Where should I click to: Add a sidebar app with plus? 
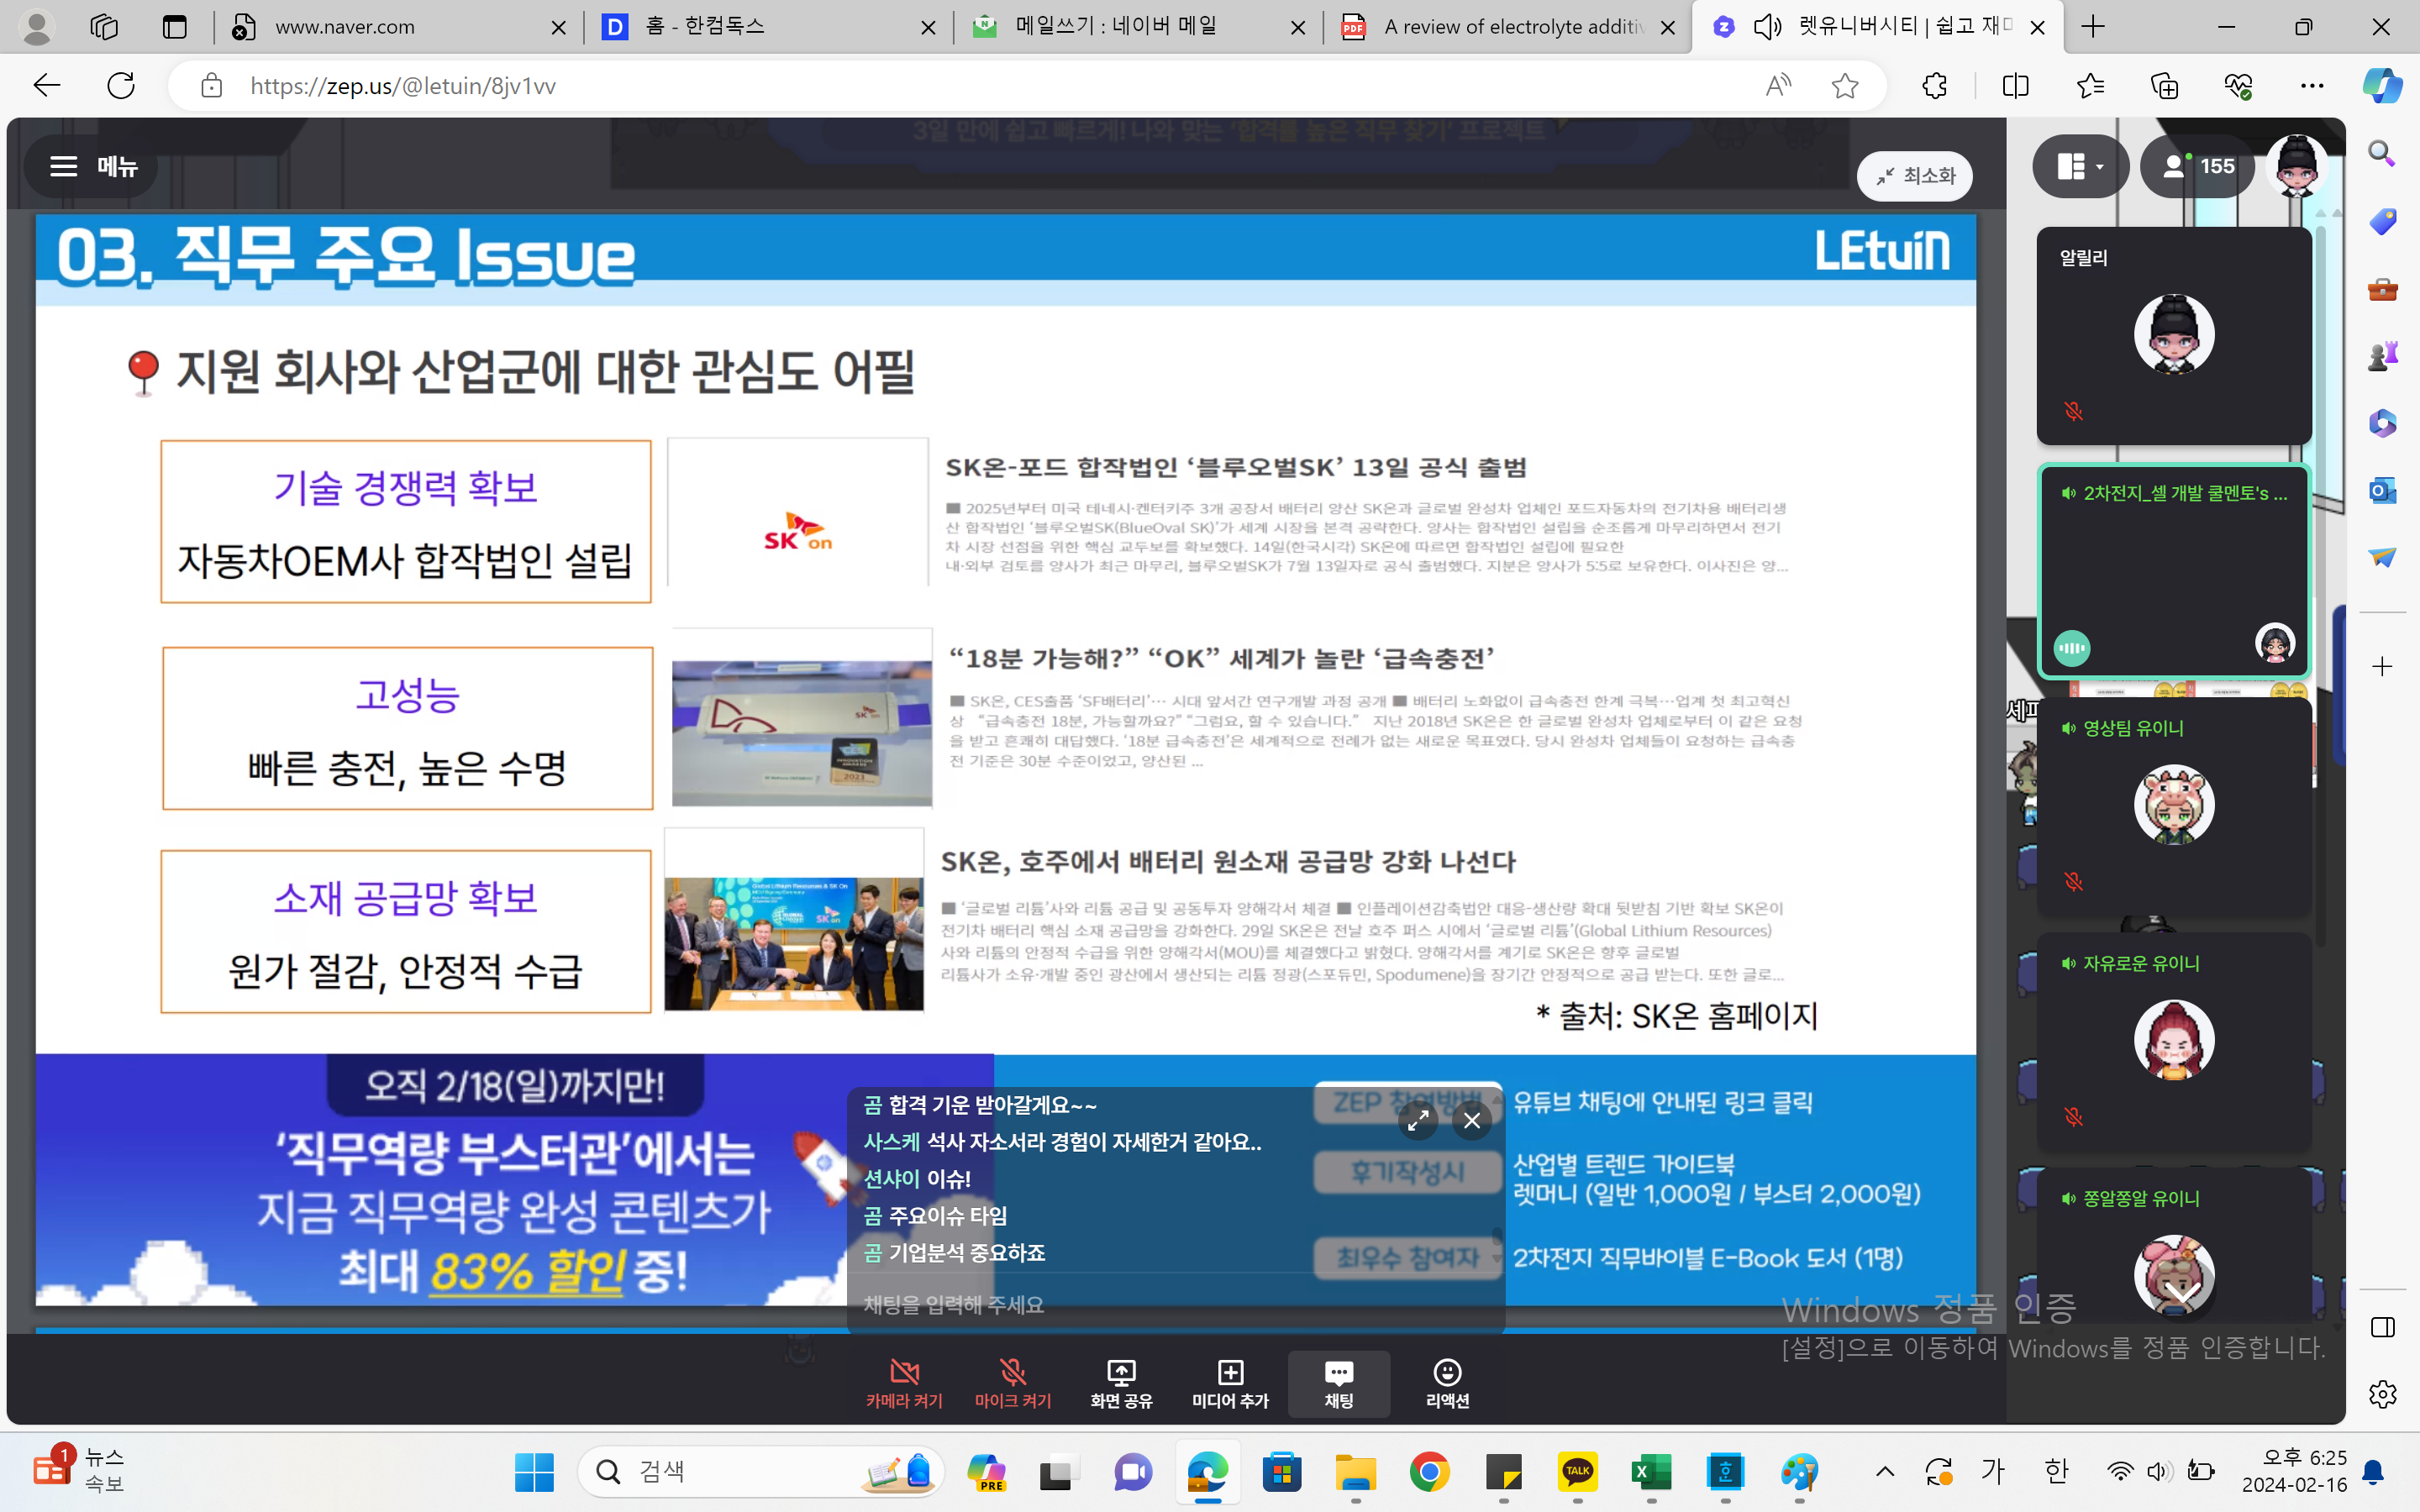tap(2382, 666)
